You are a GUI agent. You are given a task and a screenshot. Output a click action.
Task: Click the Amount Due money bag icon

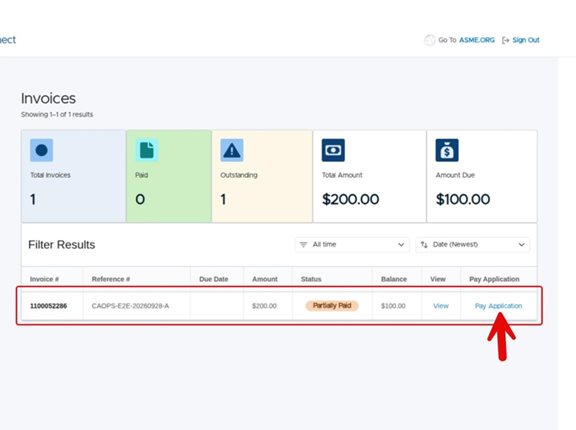pos(447,150)
